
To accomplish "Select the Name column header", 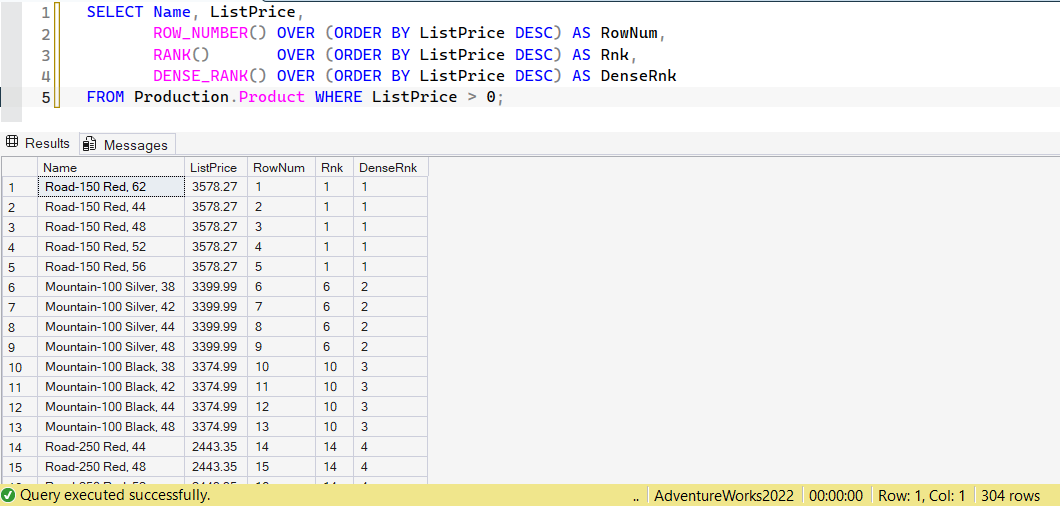I will (x=111, y=168).
